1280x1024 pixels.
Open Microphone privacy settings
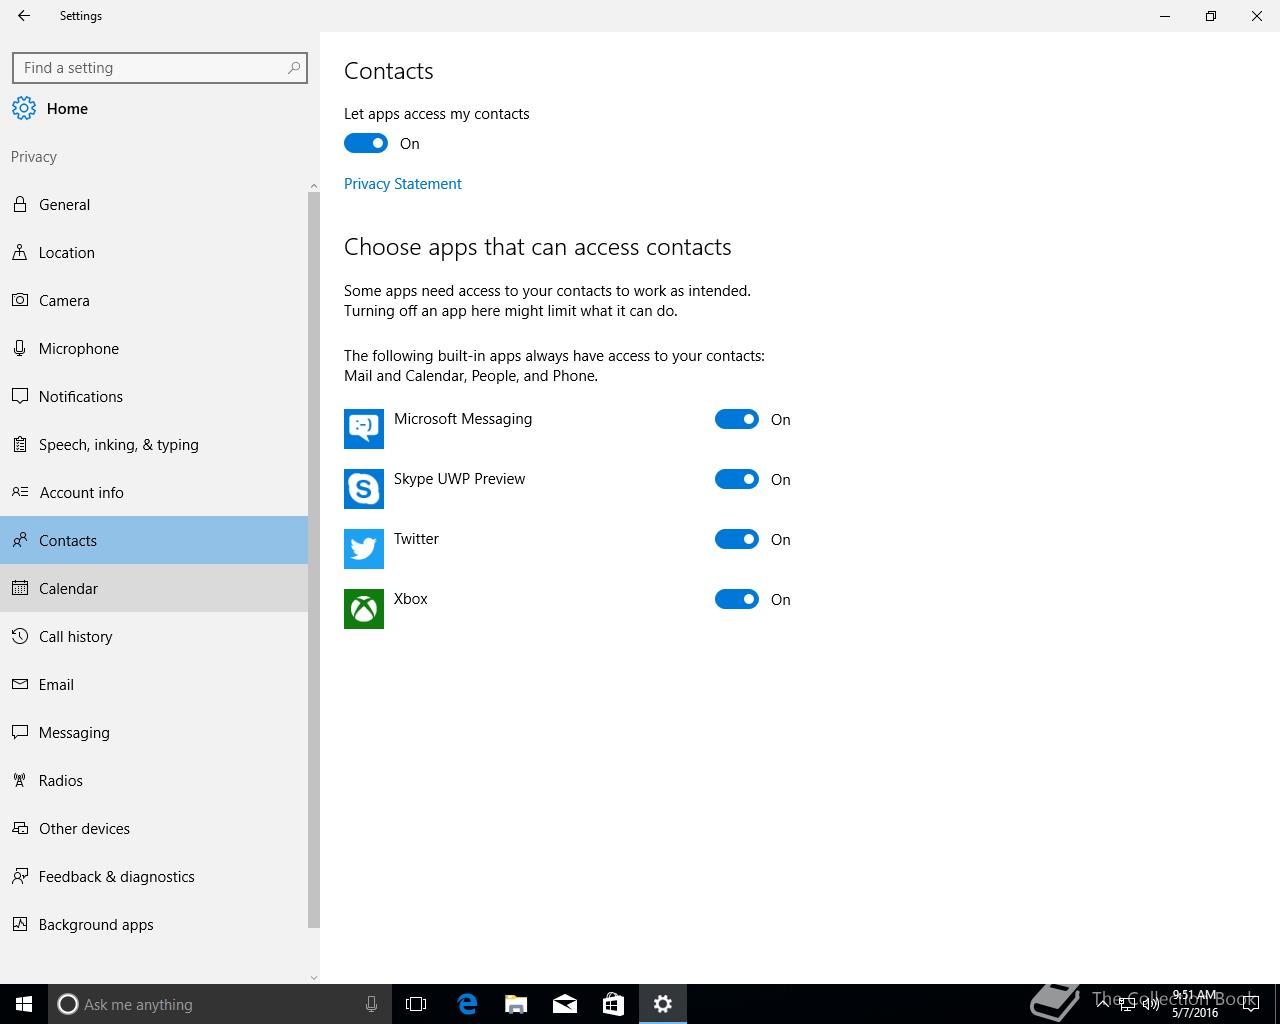(154, 348)
